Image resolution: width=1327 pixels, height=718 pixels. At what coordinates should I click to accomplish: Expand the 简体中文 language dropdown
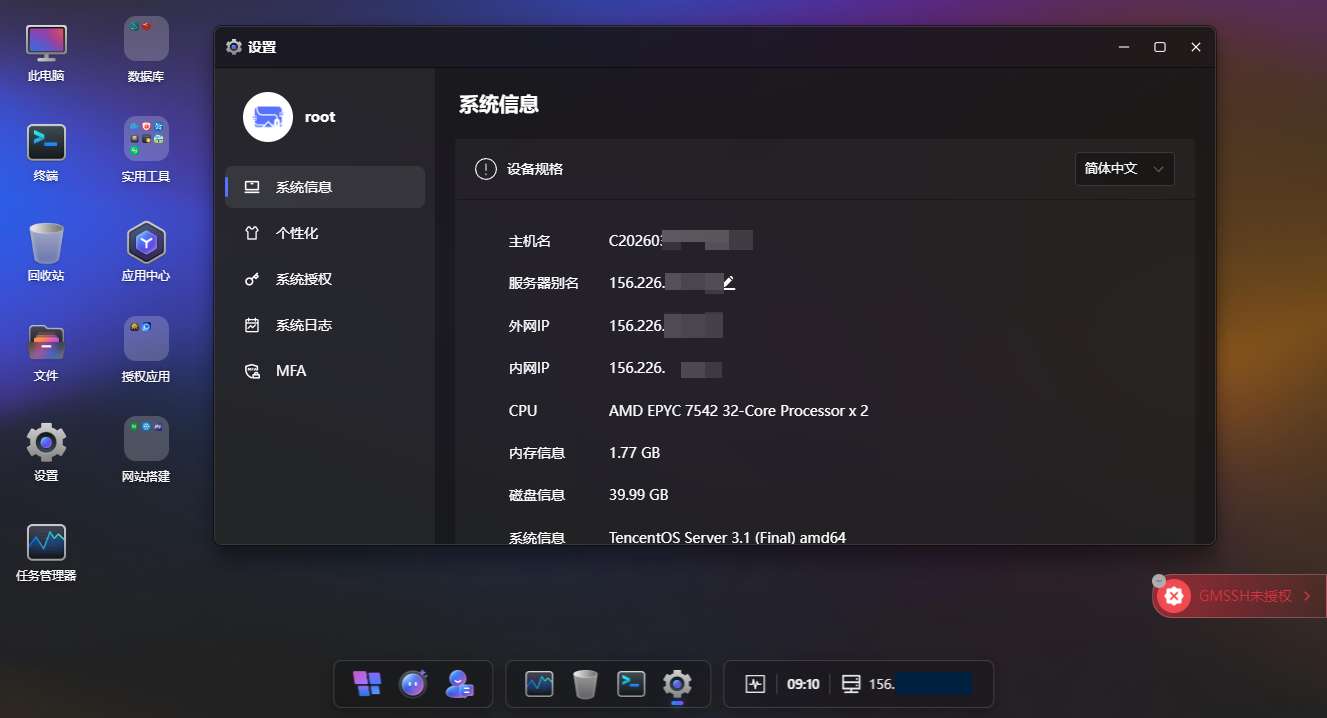click(1124, 169)
